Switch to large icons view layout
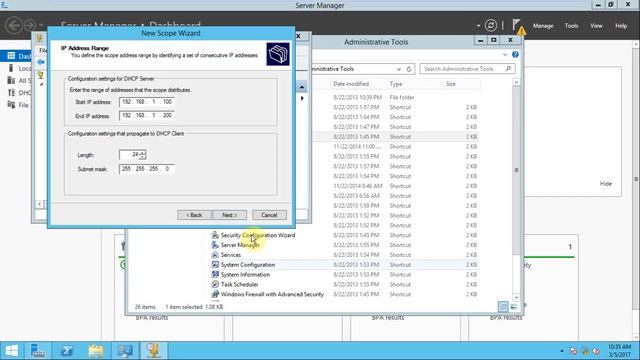The height and width of the screenshot is (360, 640). coord(513,307)
